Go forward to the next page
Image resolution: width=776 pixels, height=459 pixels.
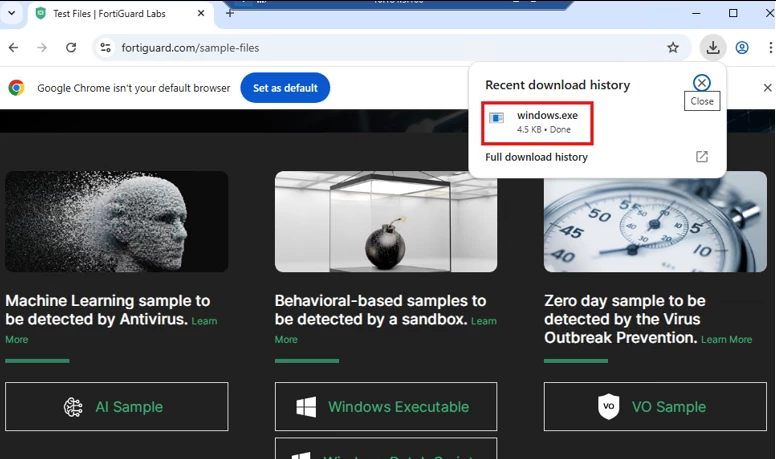coord(42,48)
